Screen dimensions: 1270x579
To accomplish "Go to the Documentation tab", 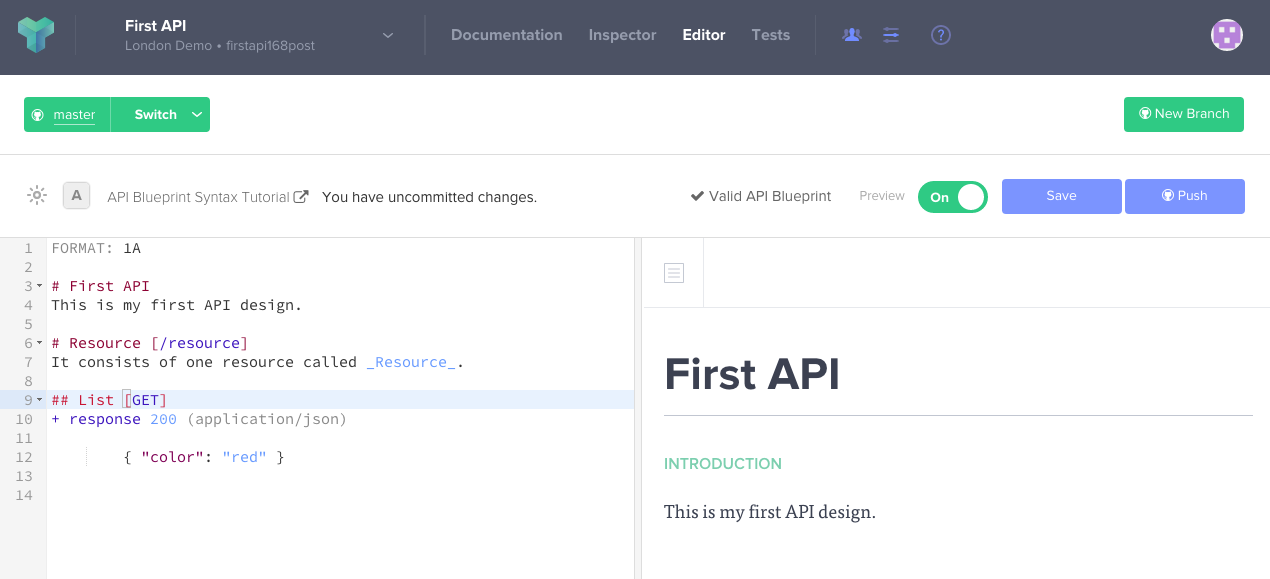I will coord(507,35).
